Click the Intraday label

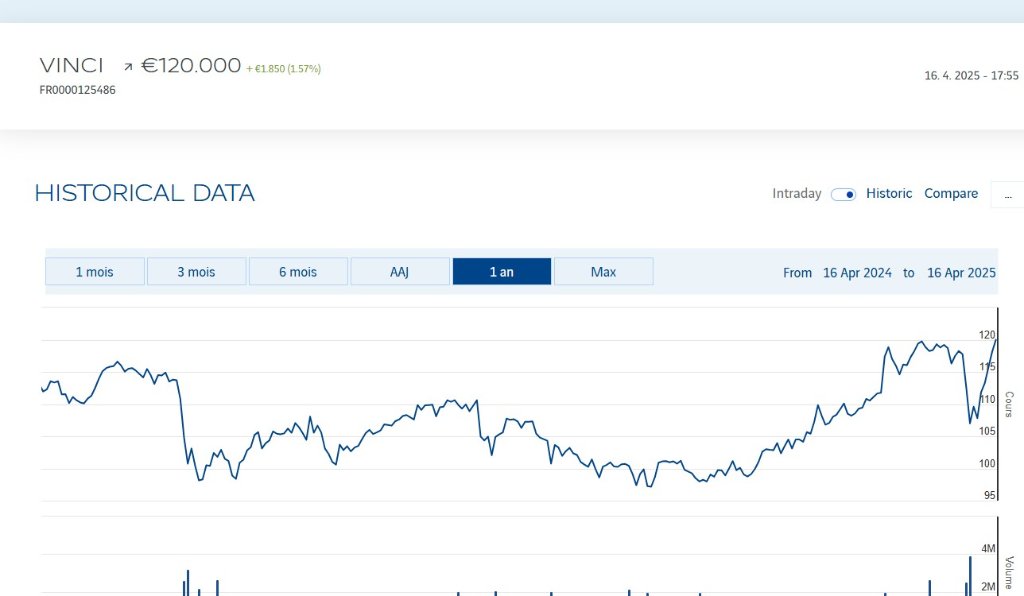(x=797, y=193)
